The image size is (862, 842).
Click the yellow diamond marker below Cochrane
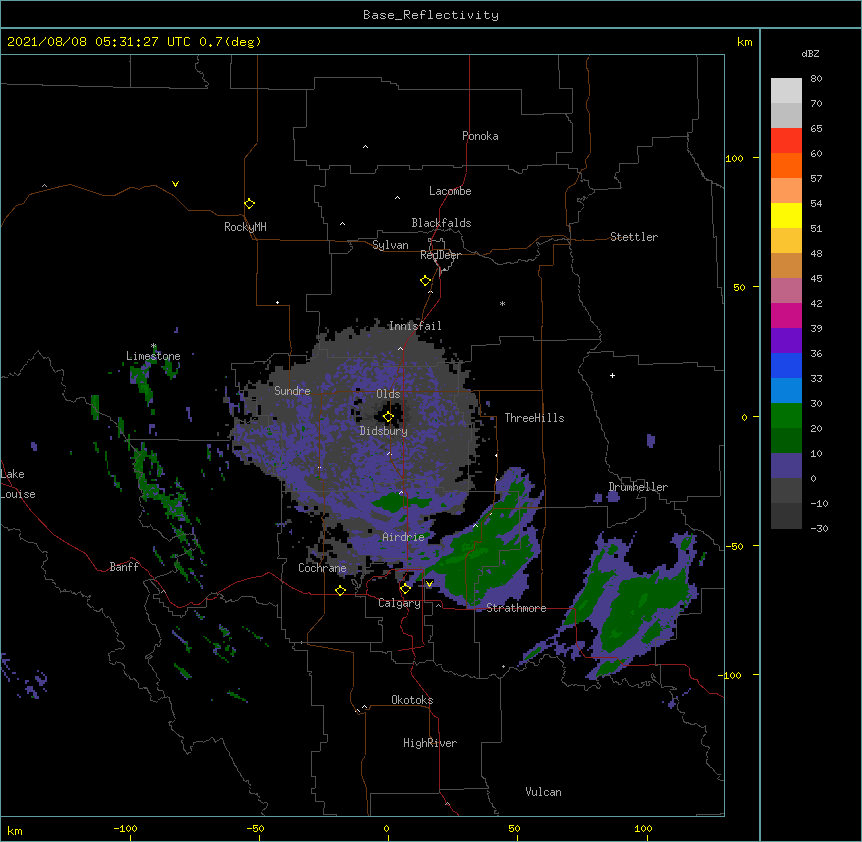pos(340,590)
